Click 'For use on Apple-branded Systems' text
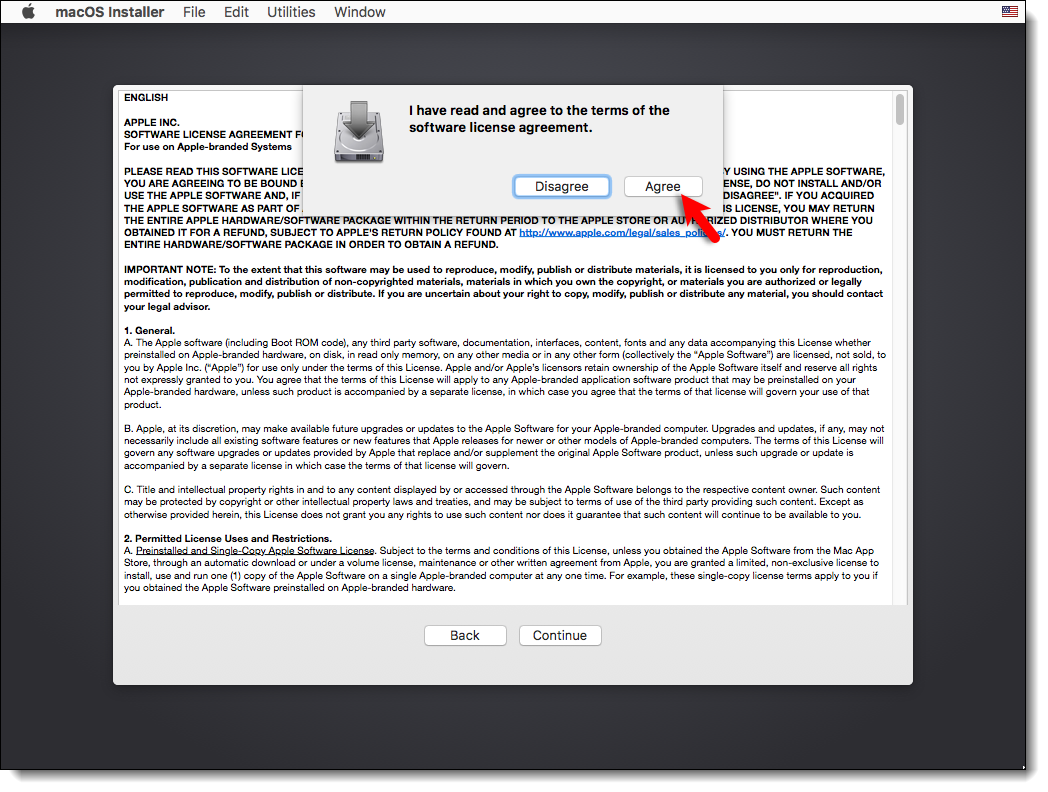Screen dimensions: 1048x792 coord(208,147)
